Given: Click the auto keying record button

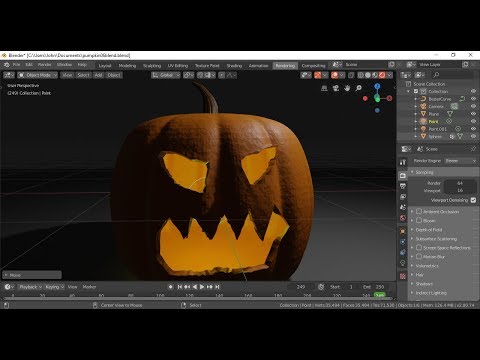Looking at the screenshot, I should 170,287.
